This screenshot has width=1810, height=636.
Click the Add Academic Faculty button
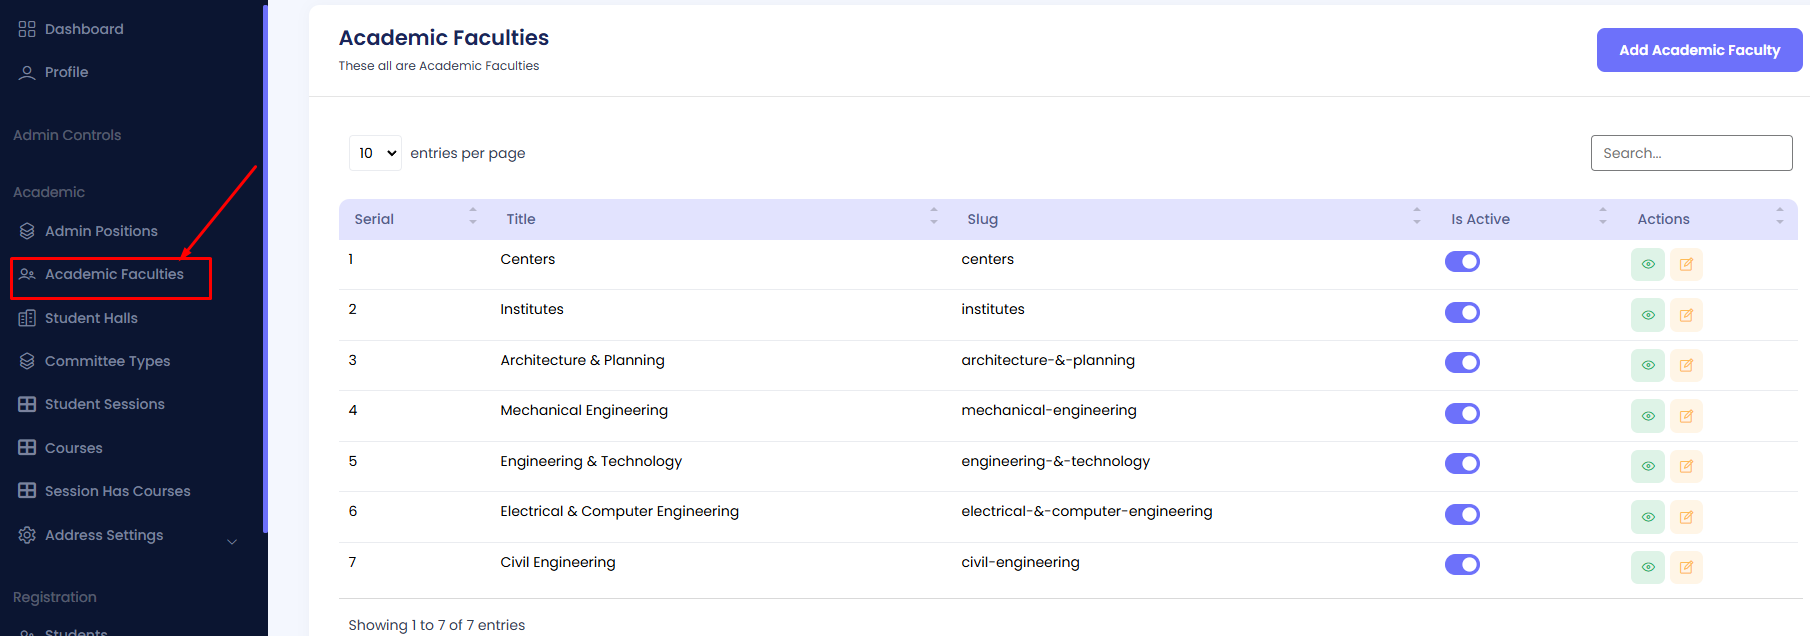tap(1699, 50)
